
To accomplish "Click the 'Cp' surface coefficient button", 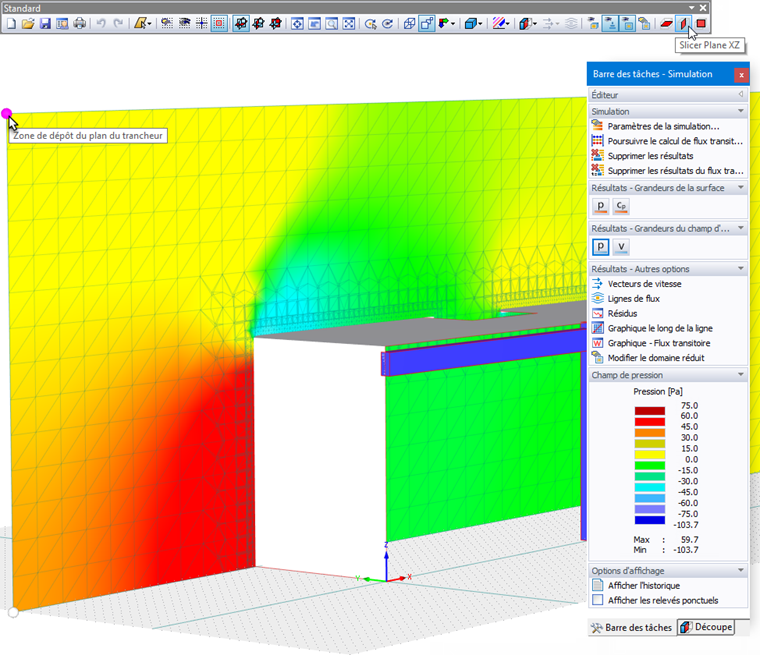I will pyautogui.click(x=621, y=206).
